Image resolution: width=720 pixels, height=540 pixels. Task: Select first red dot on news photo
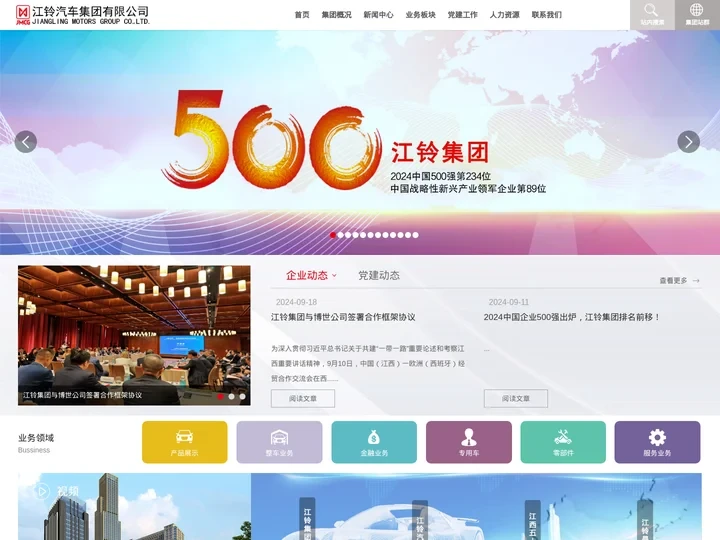coord(220,396)
